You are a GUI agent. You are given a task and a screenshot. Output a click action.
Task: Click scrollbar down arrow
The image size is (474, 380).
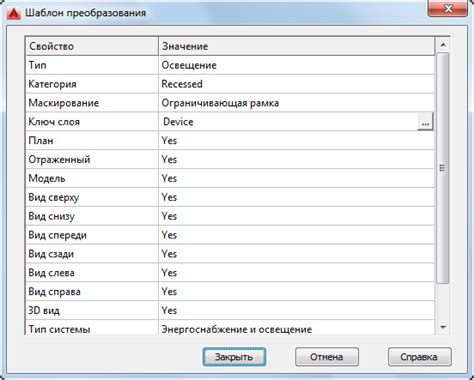443,327
